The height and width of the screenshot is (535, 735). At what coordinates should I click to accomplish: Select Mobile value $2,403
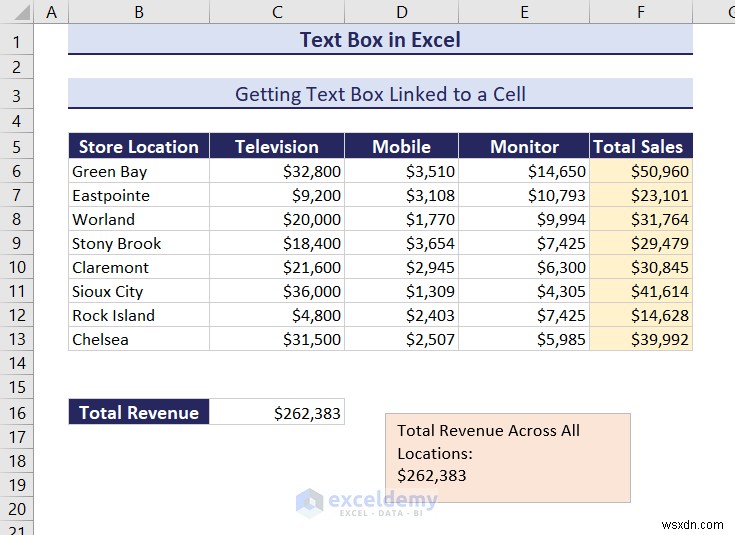pos(402,315)
